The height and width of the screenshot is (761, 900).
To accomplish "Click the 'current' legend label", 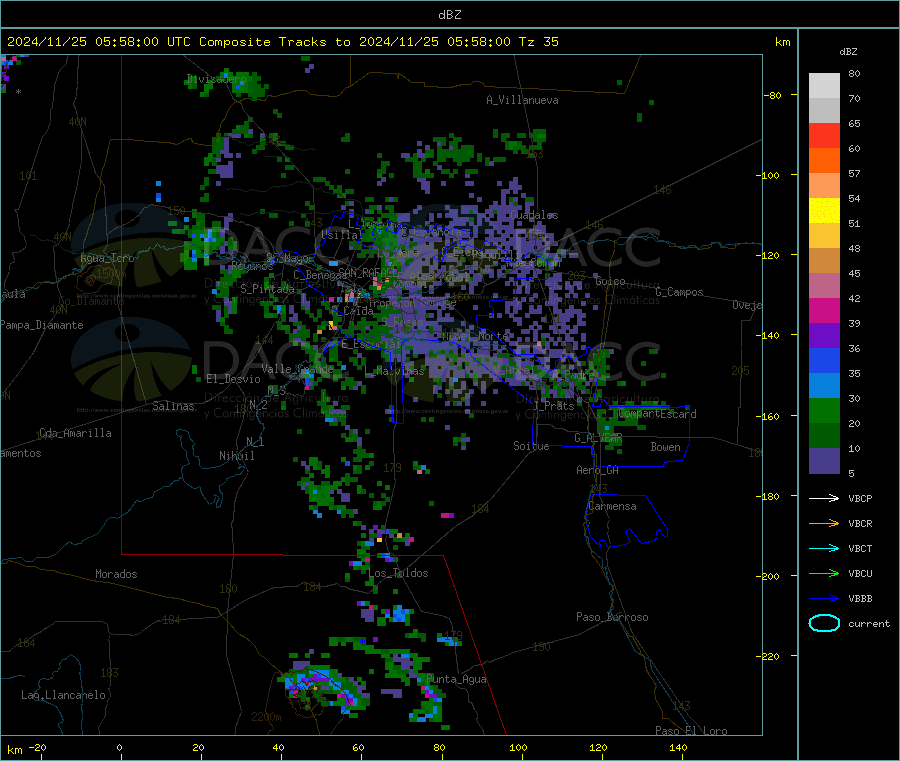I will [869, 623].
